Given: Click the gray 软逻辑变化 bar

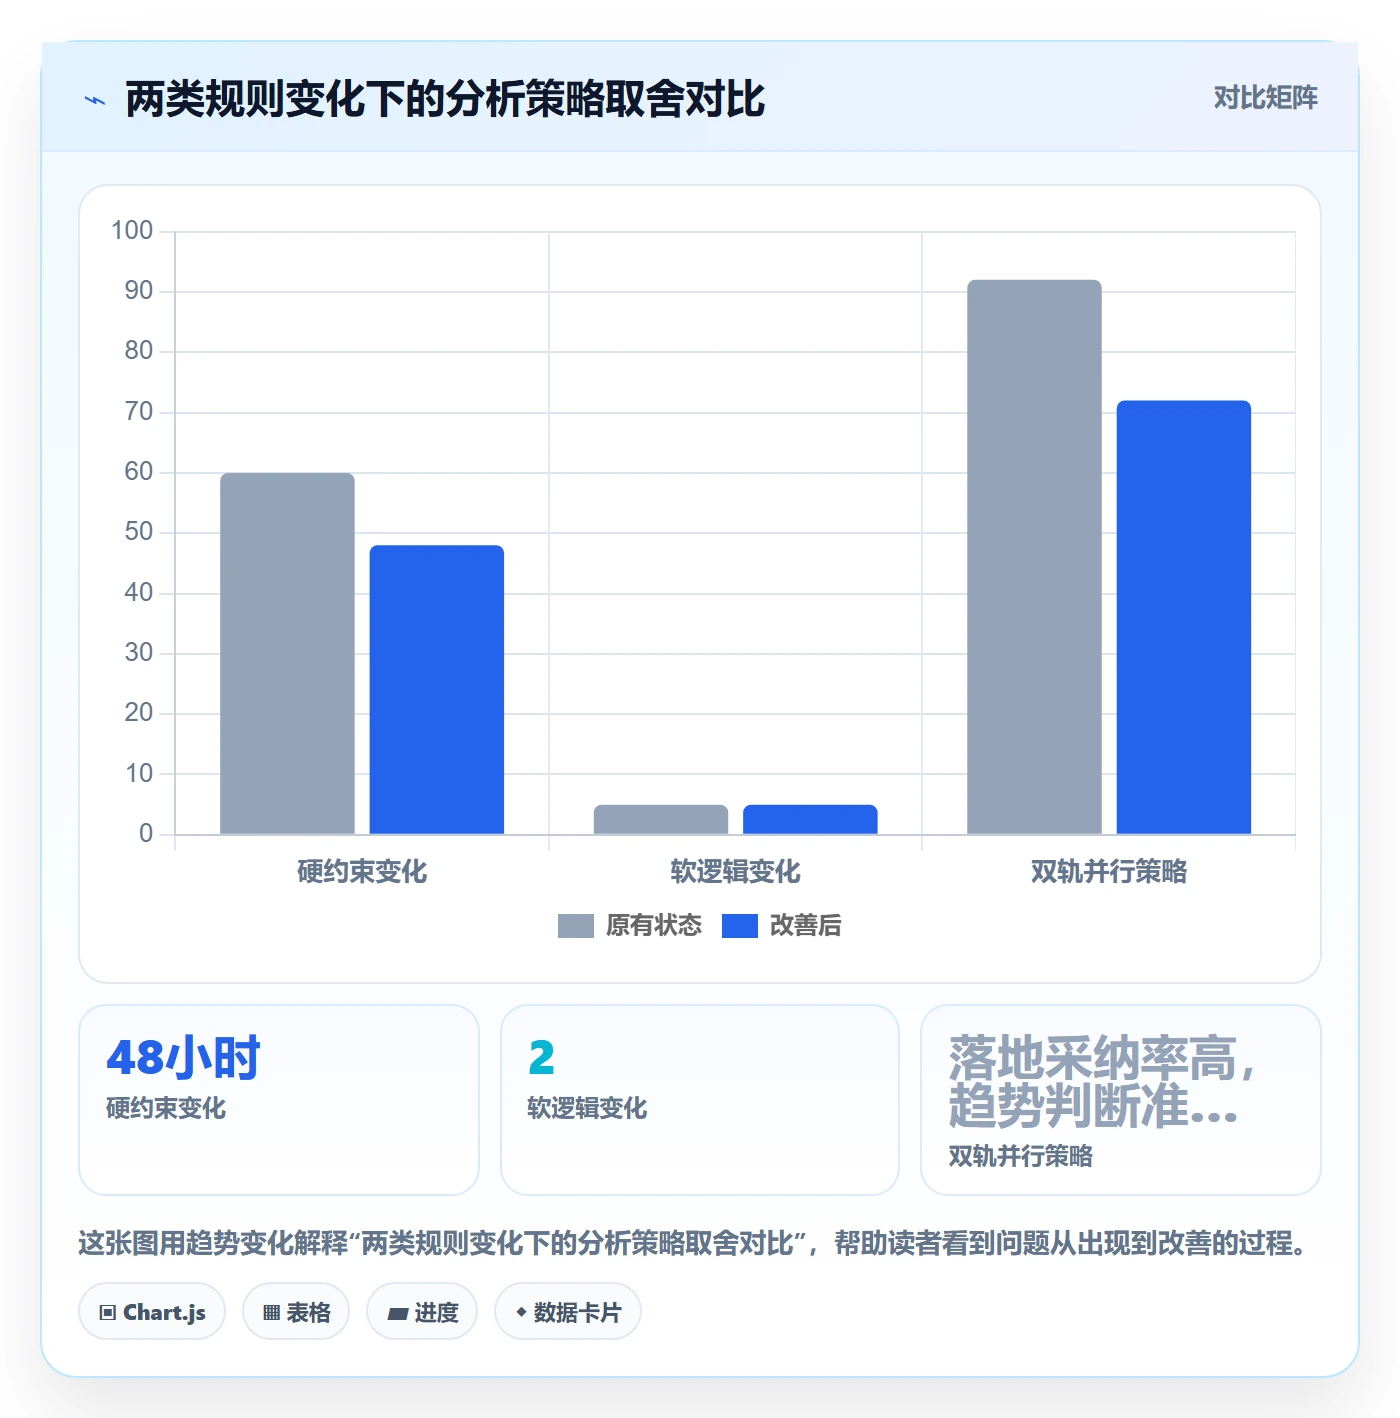Looking at the screenshot, I should click(x=661, y=819).
